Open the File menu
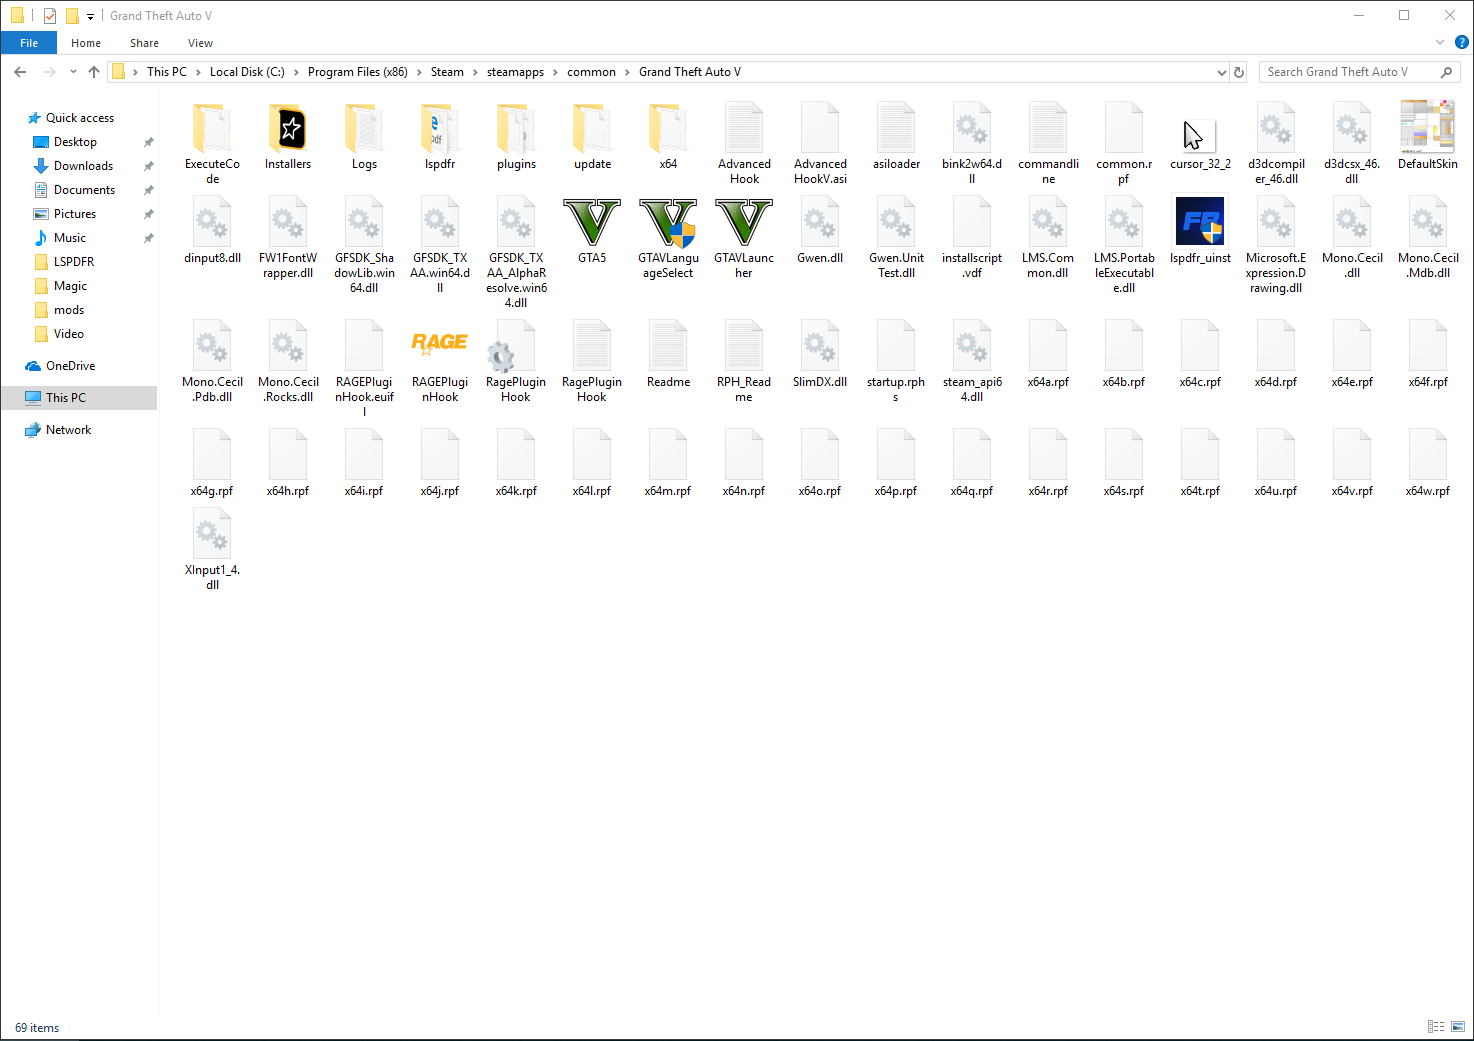Screen dimensions: 1474x1041 [29, 43]
